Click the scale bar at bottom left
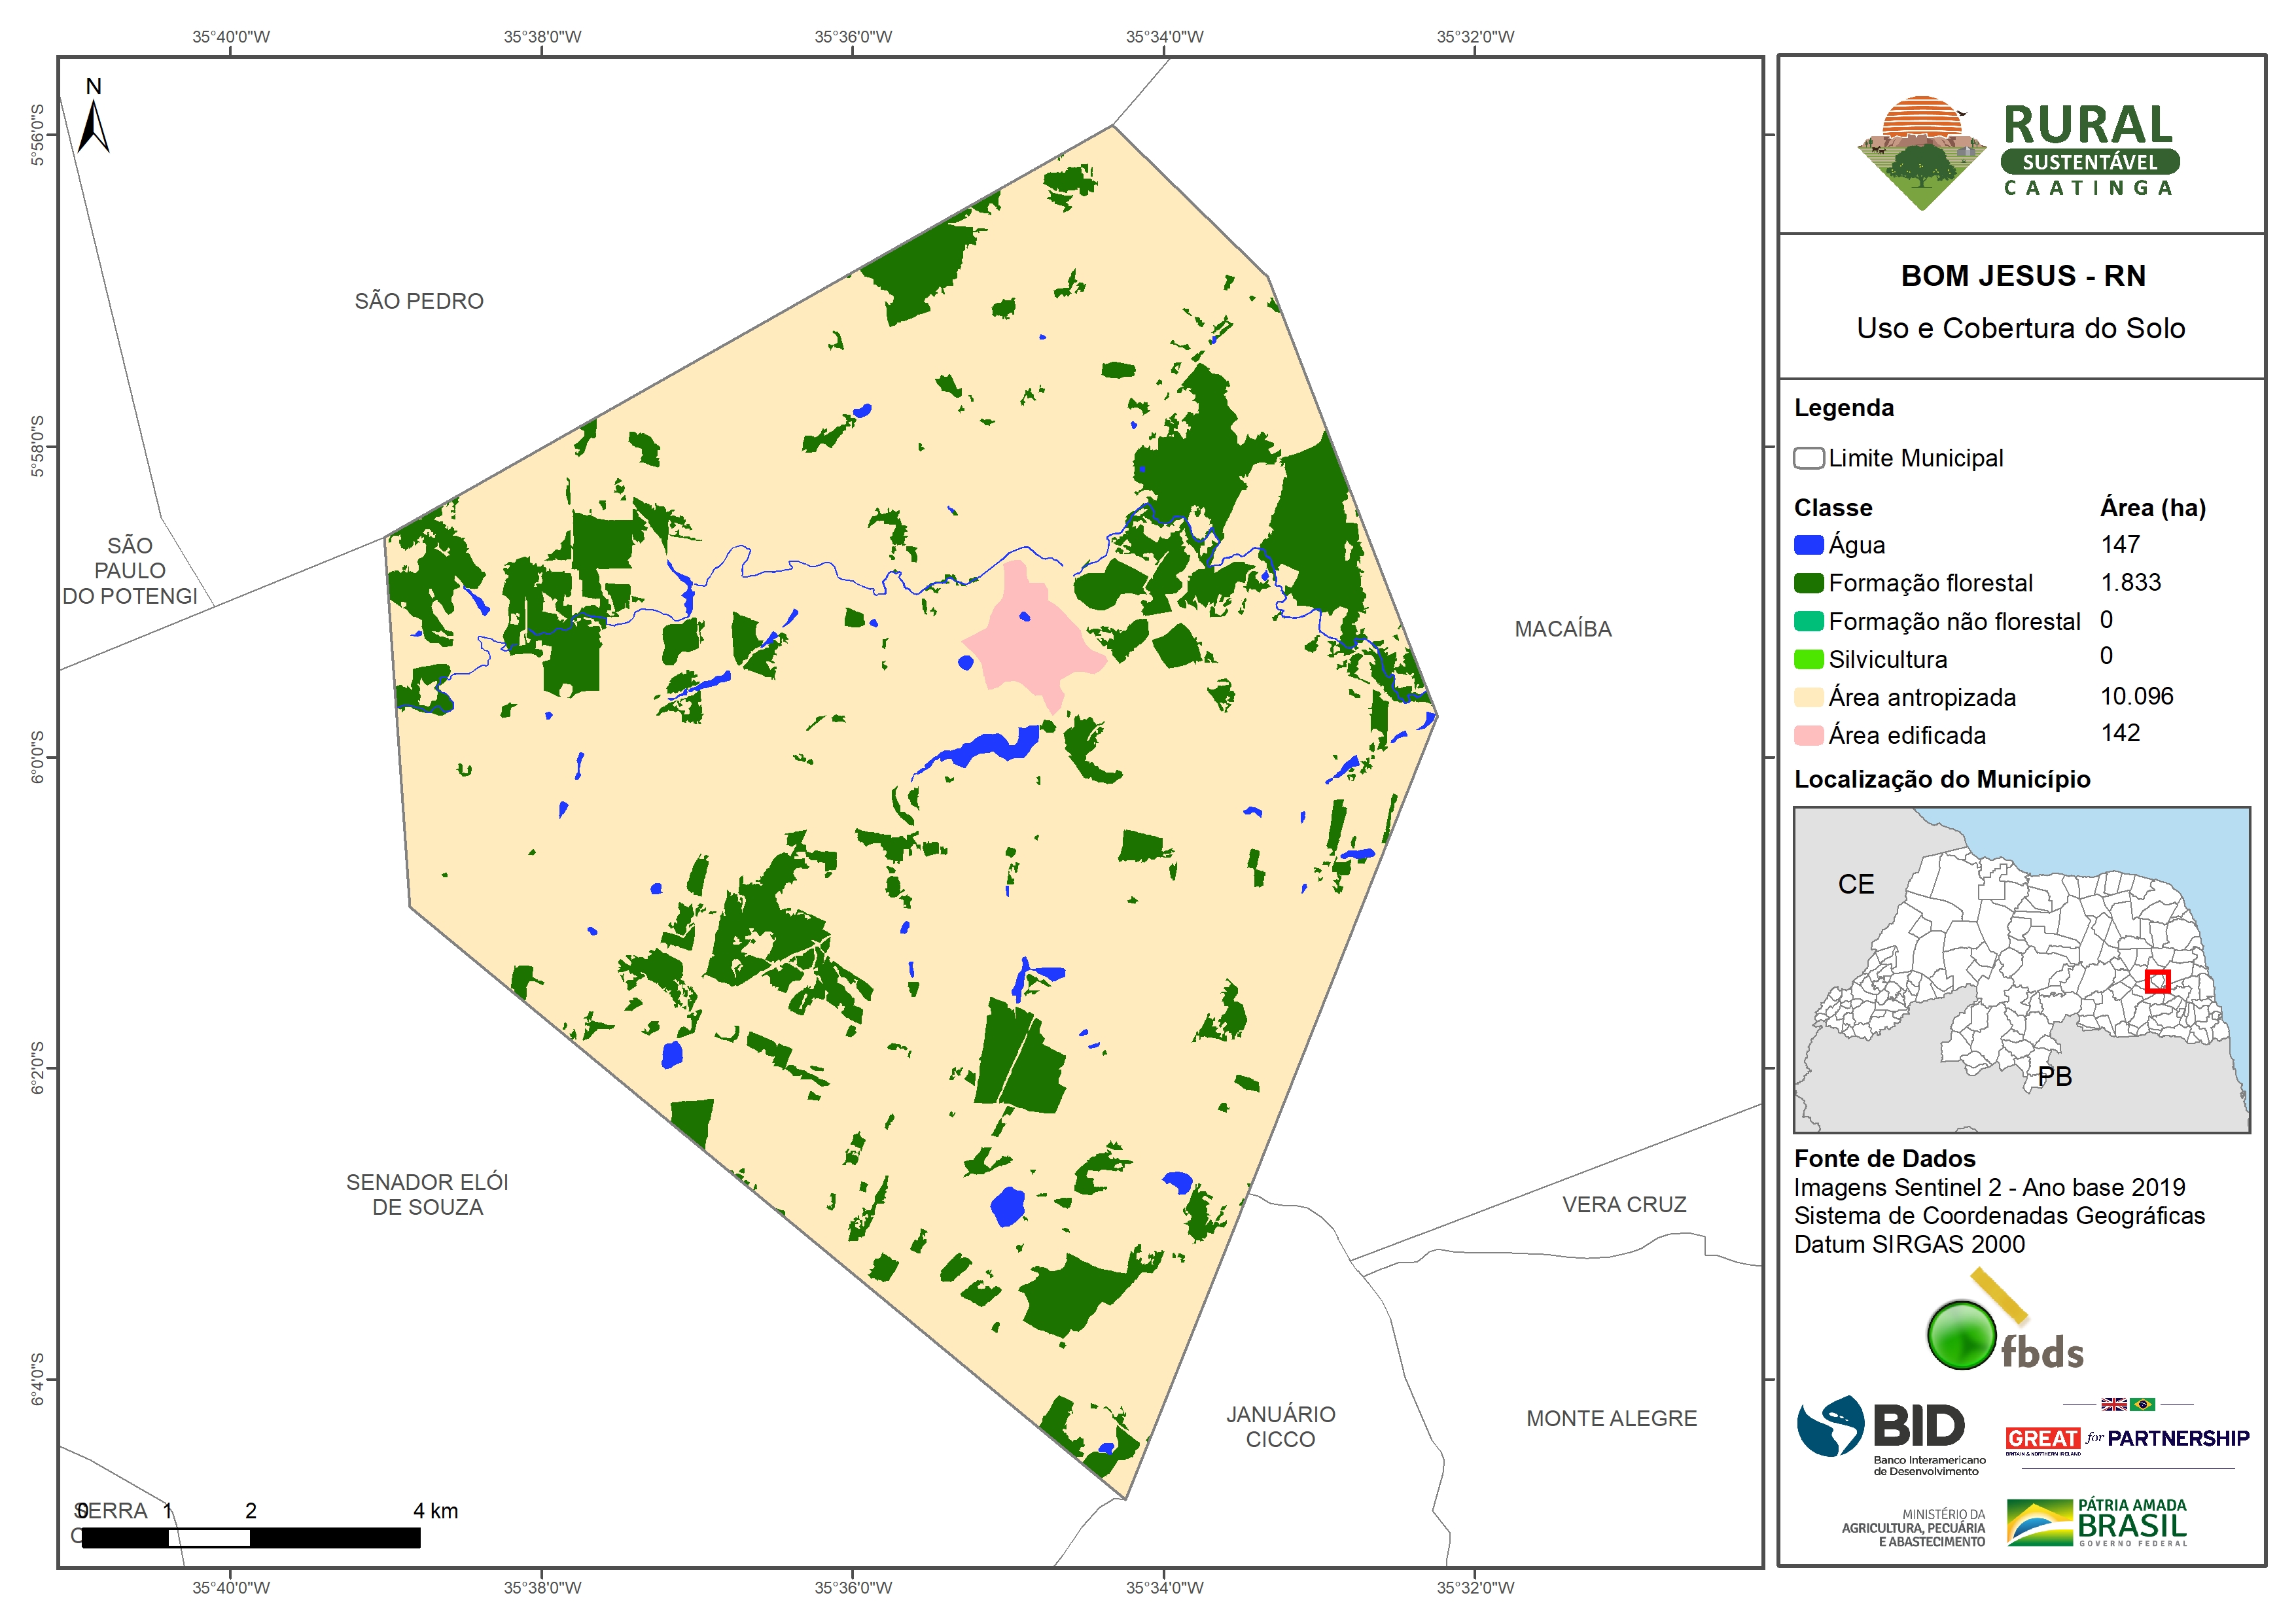This screenshot has width=2296, height=1623. (250, 1537)
